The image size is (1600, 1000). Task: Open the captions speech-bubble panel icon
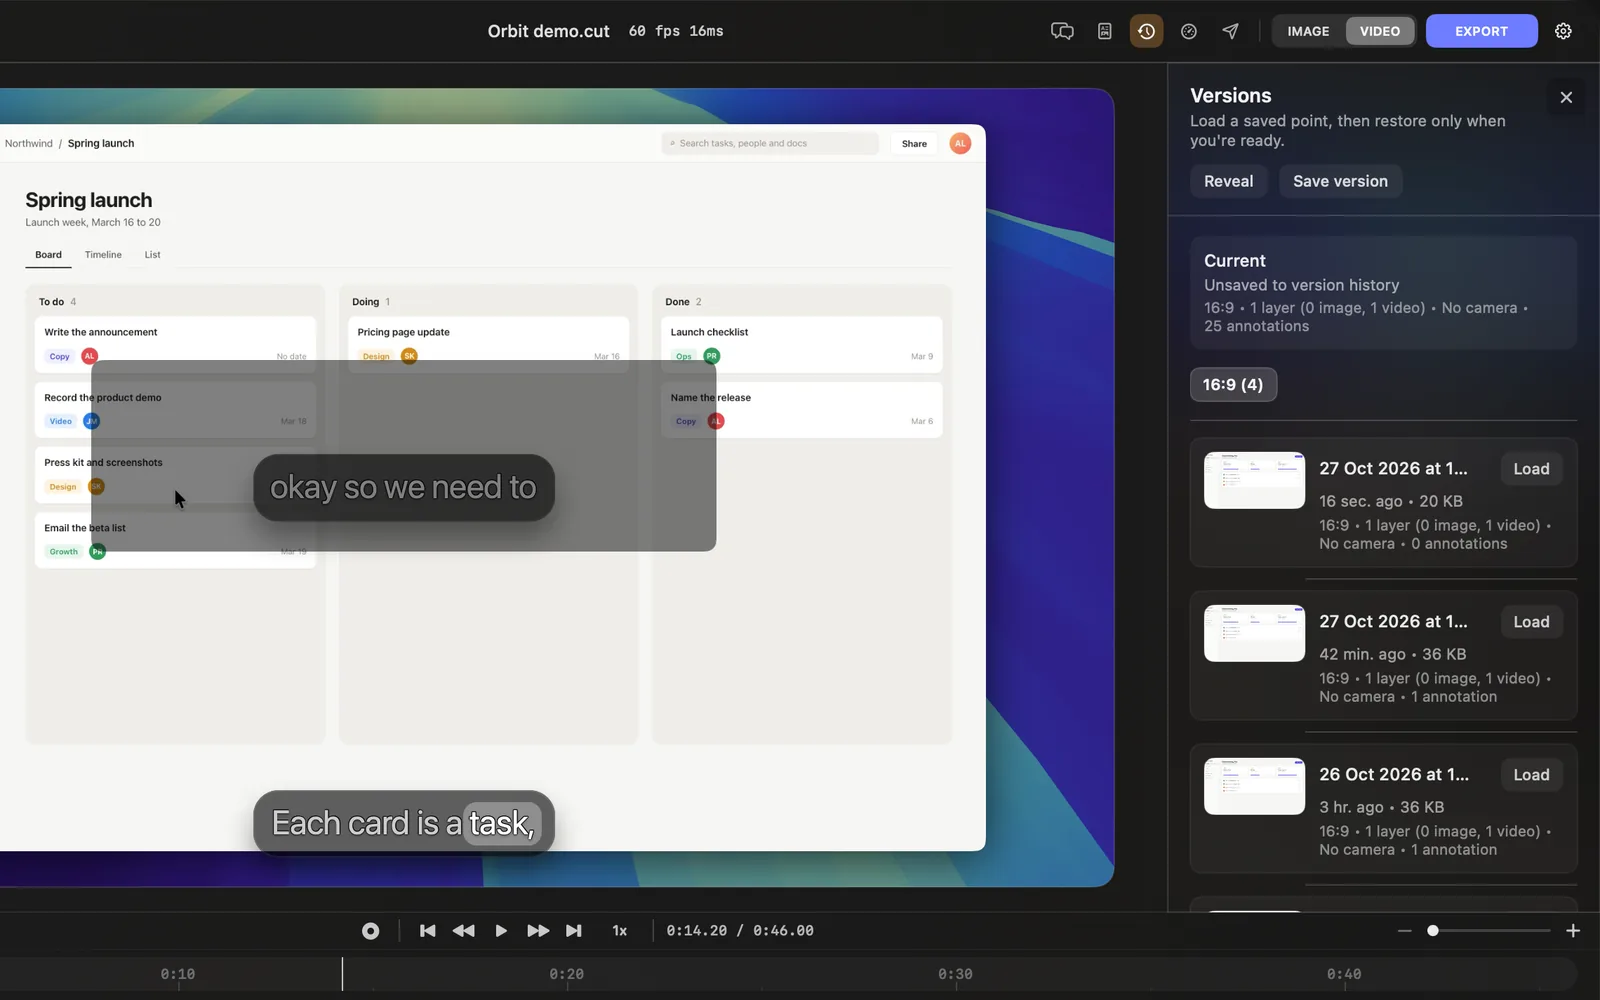click(1062, 31)
